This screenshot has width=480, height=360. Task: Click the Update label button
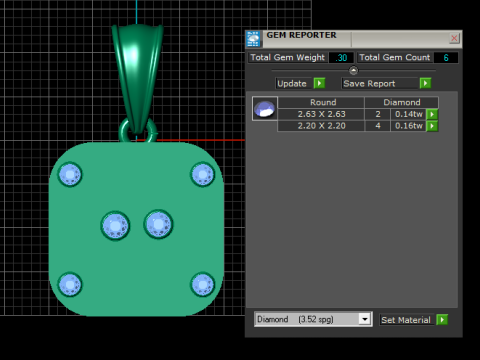click(293, 83)
